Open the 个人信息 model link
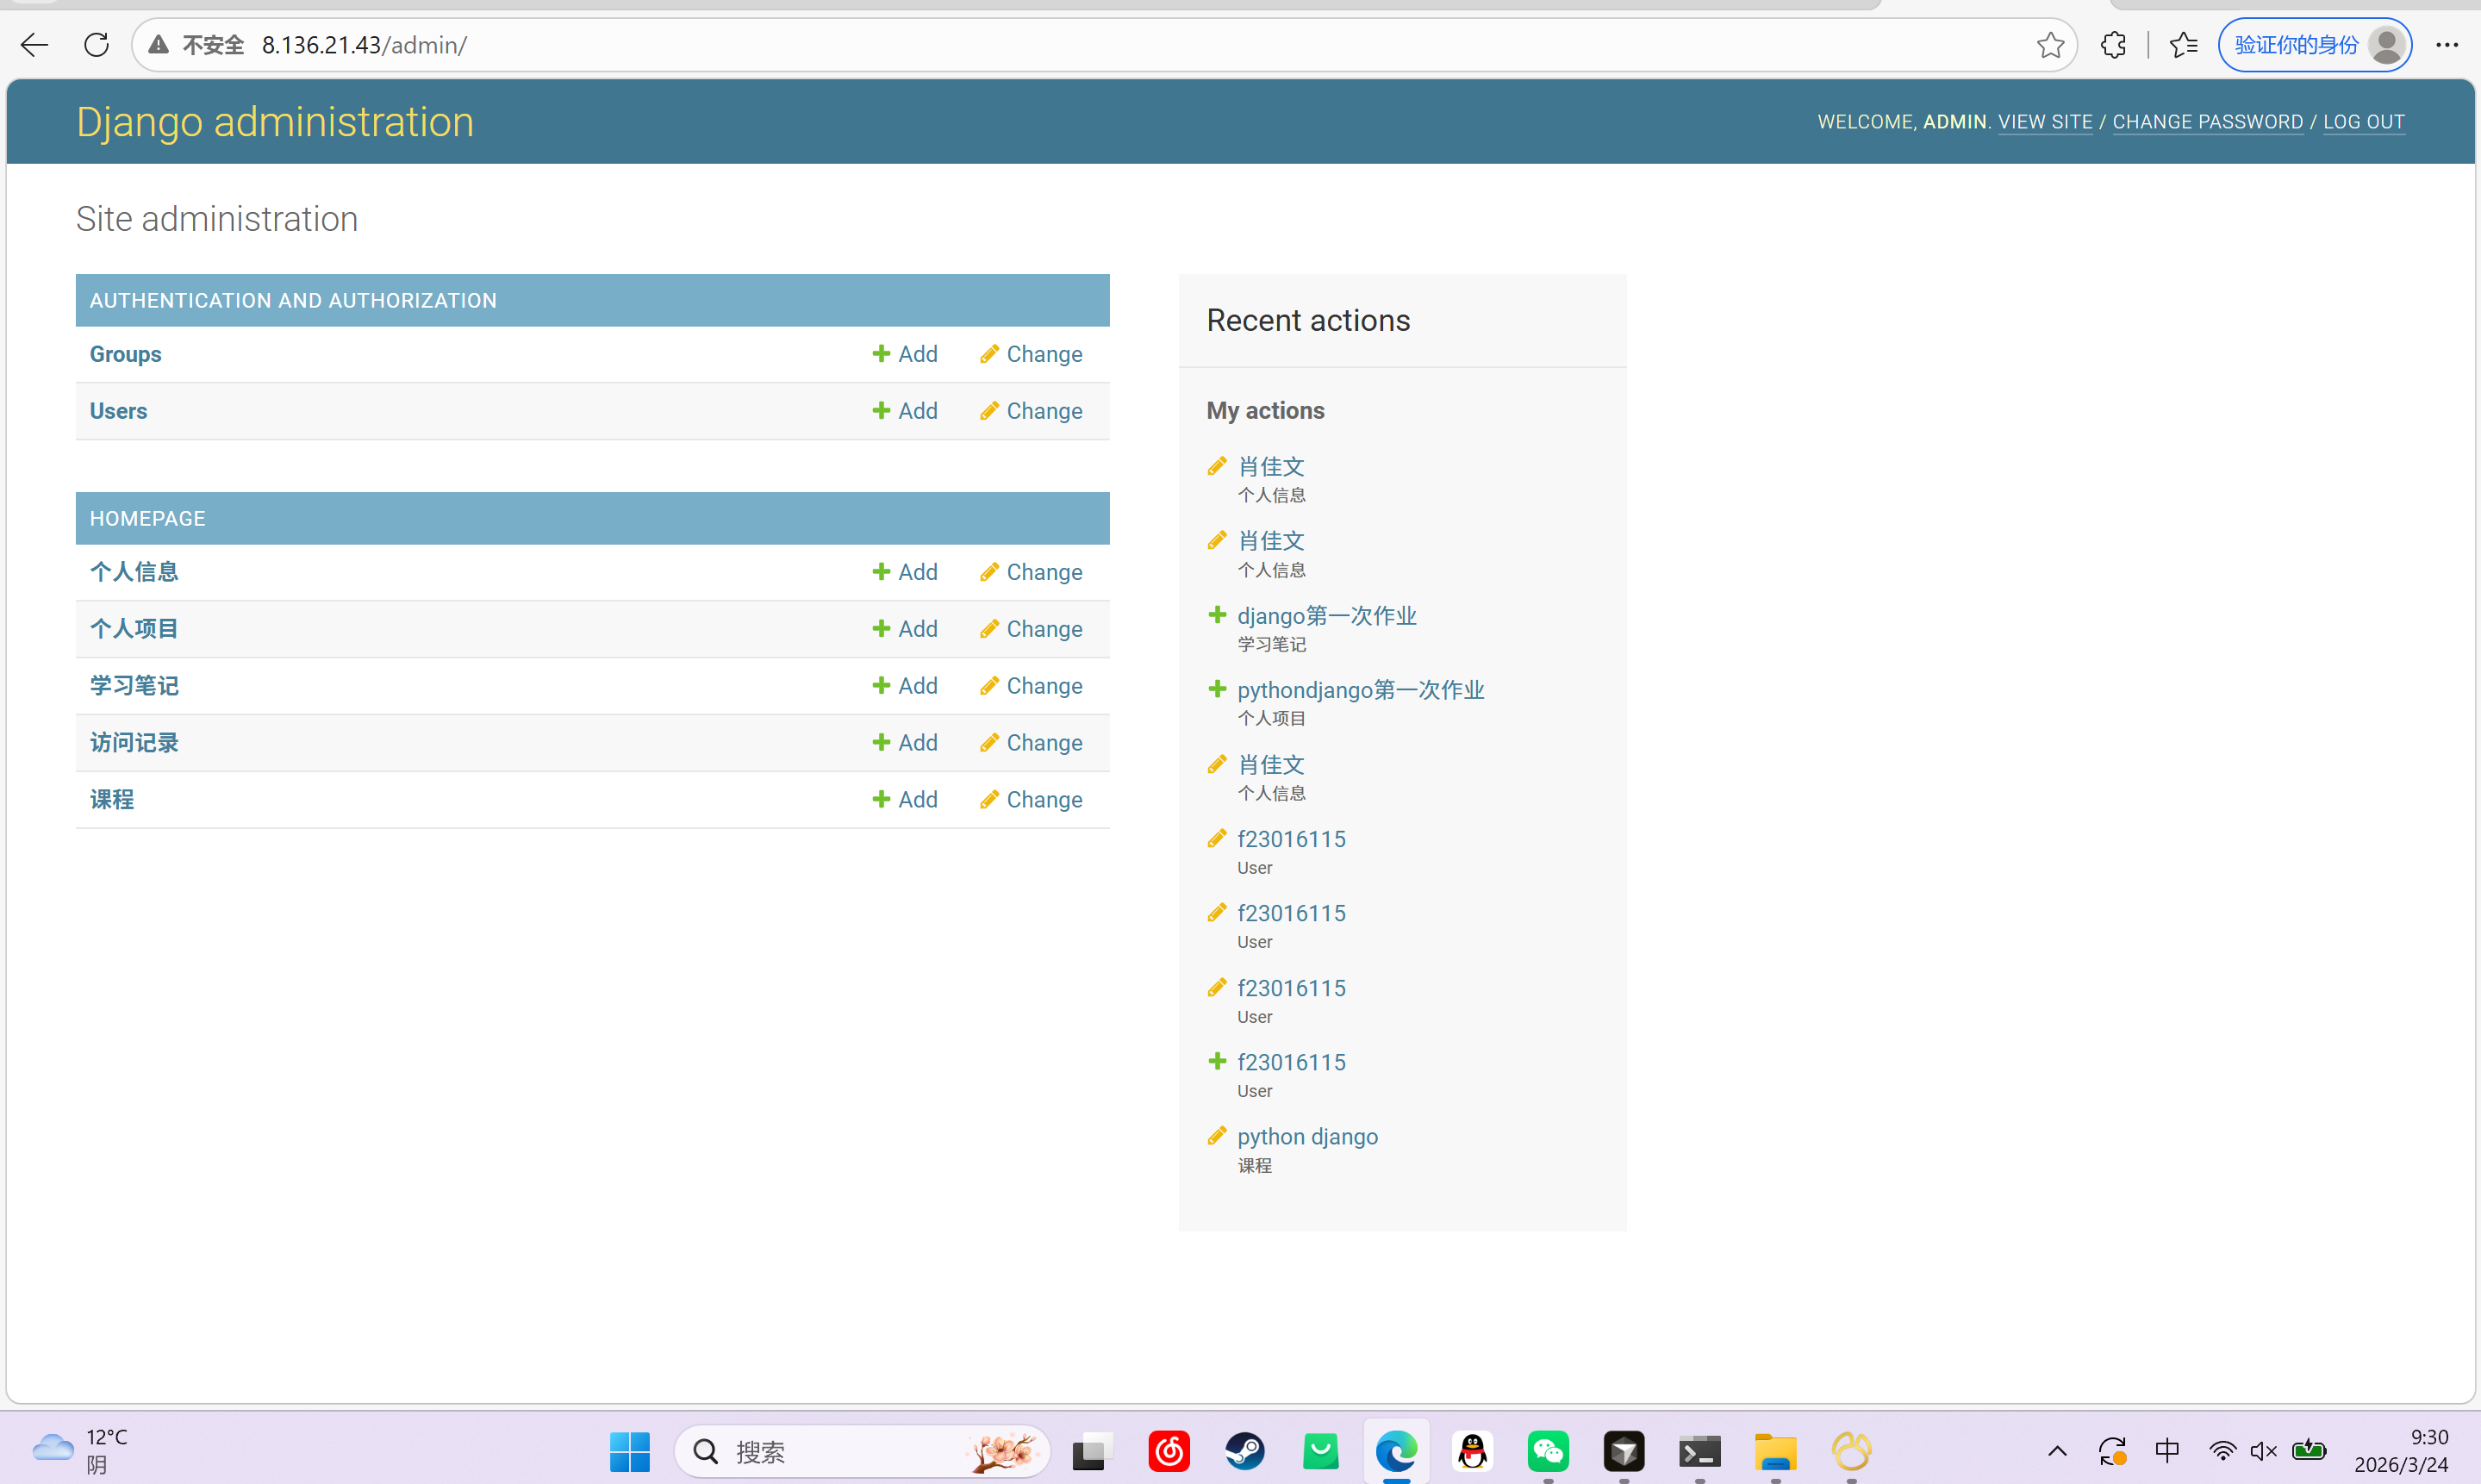The height and width of the screenshot is (1484, 2481). (x=134, y=572)
